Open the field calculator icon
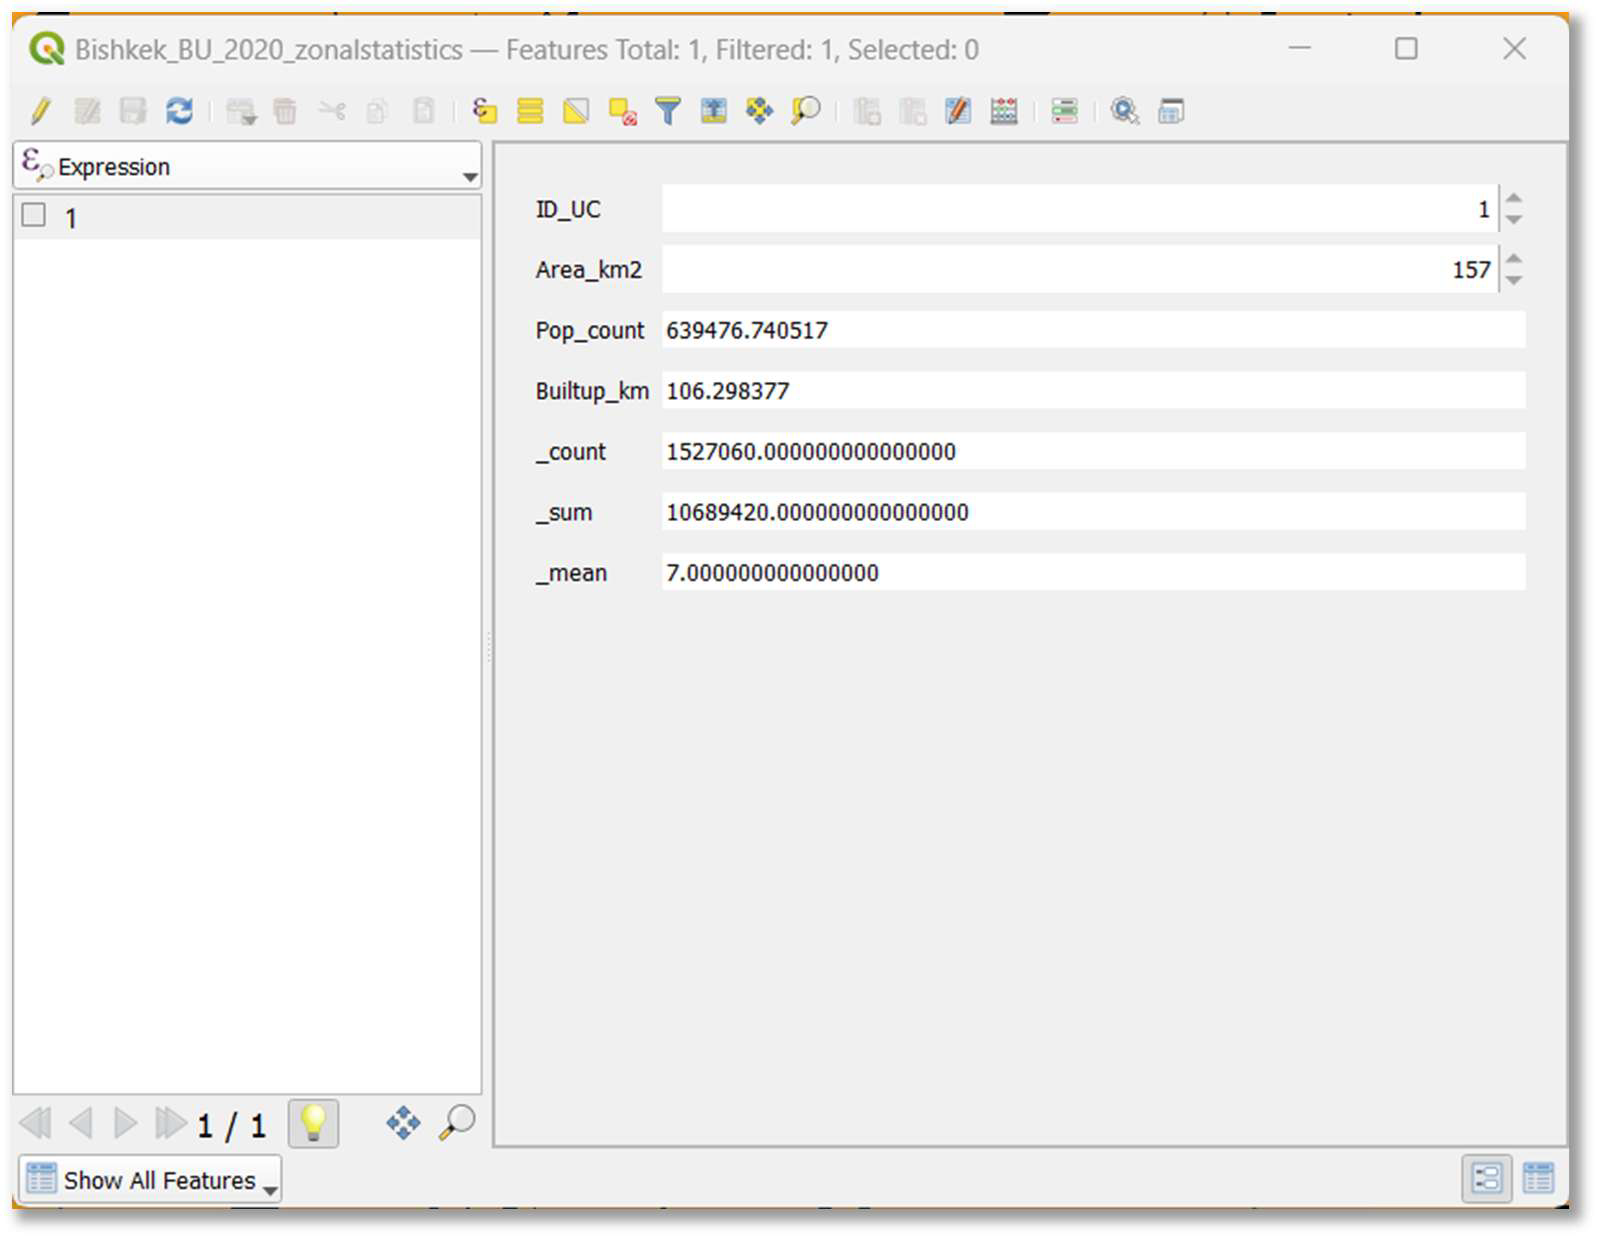 click(x=1004, y=111)
